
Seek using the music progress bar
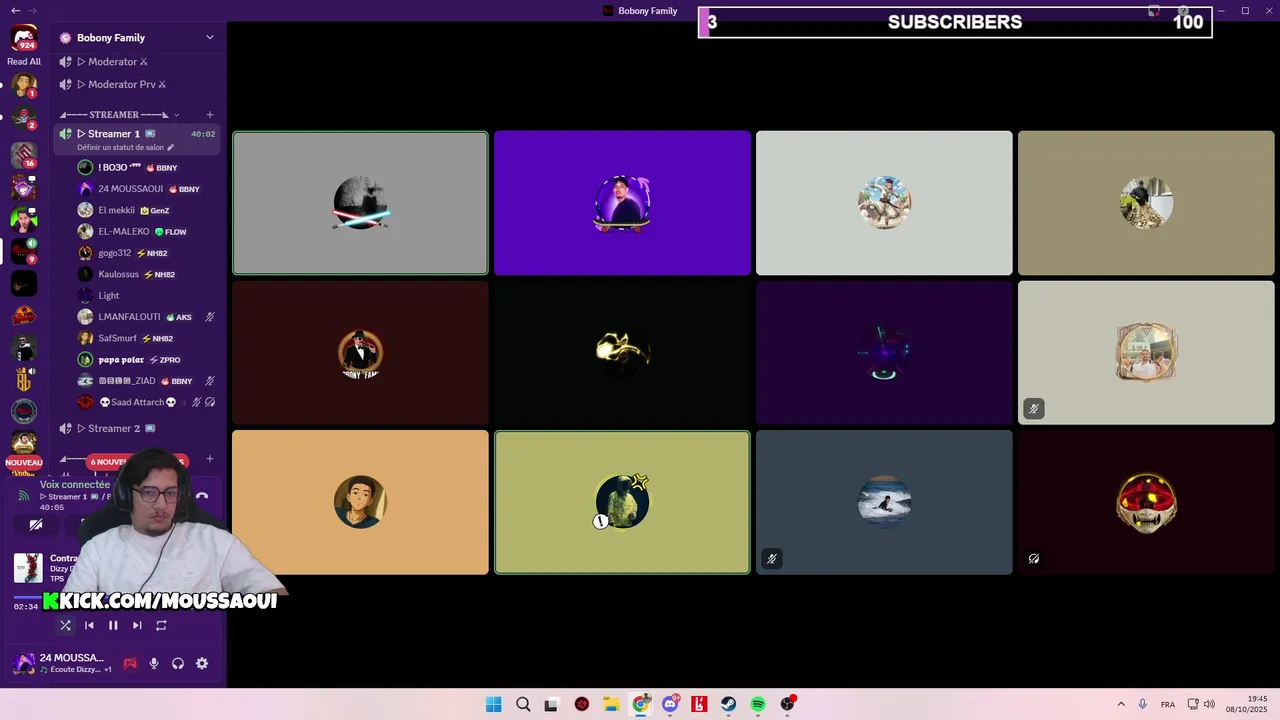[28, 598]
